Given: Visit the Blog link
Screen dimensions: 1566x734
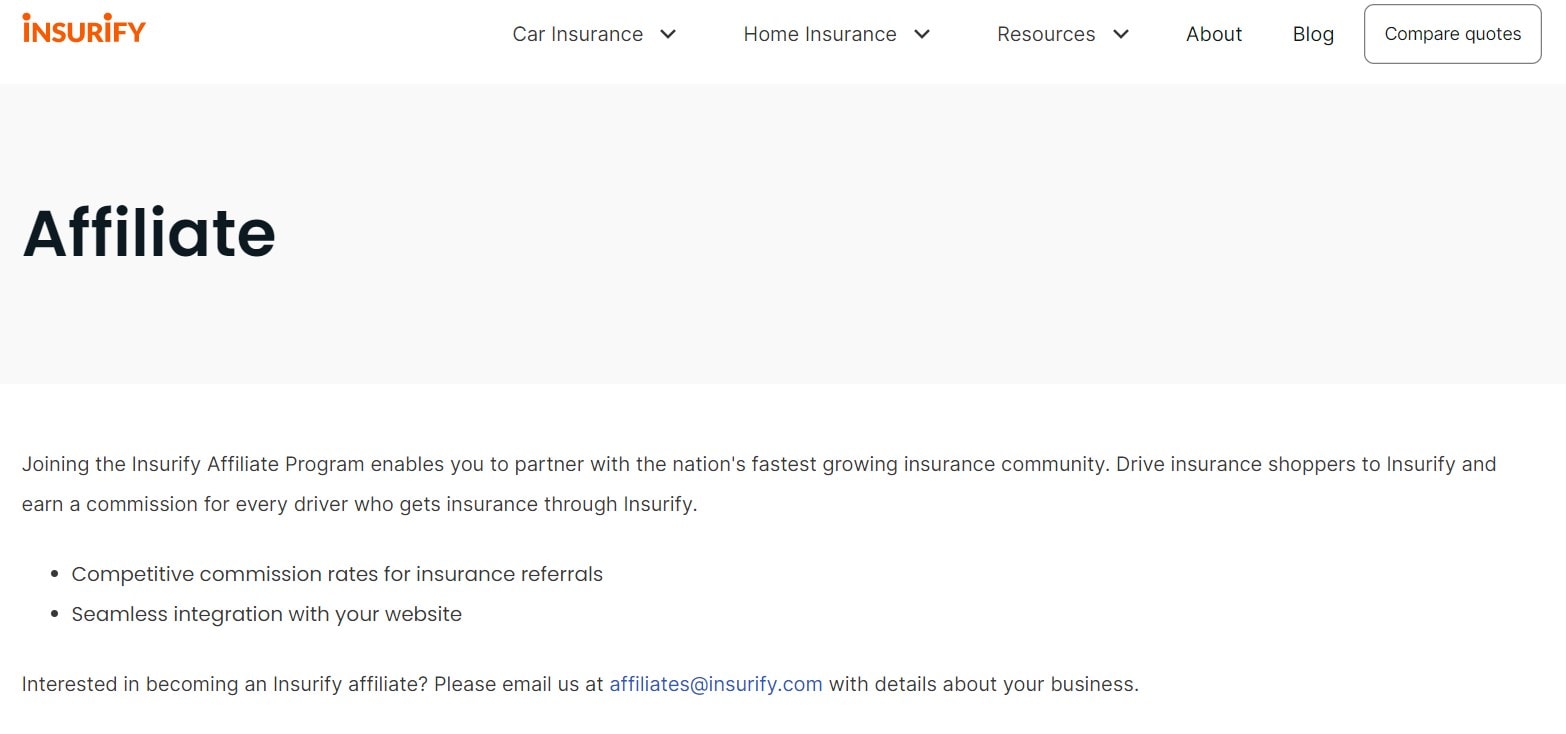Looking at the screenshot, I should pyautogui.click(x=1313, y=34).
